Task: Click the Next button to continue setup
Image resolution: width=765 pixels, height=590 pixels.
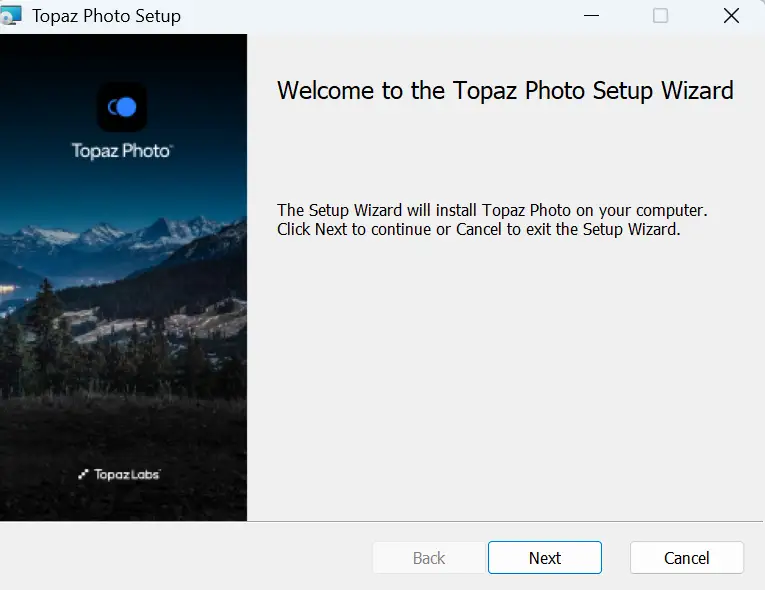Action: (x=544, y=557)
